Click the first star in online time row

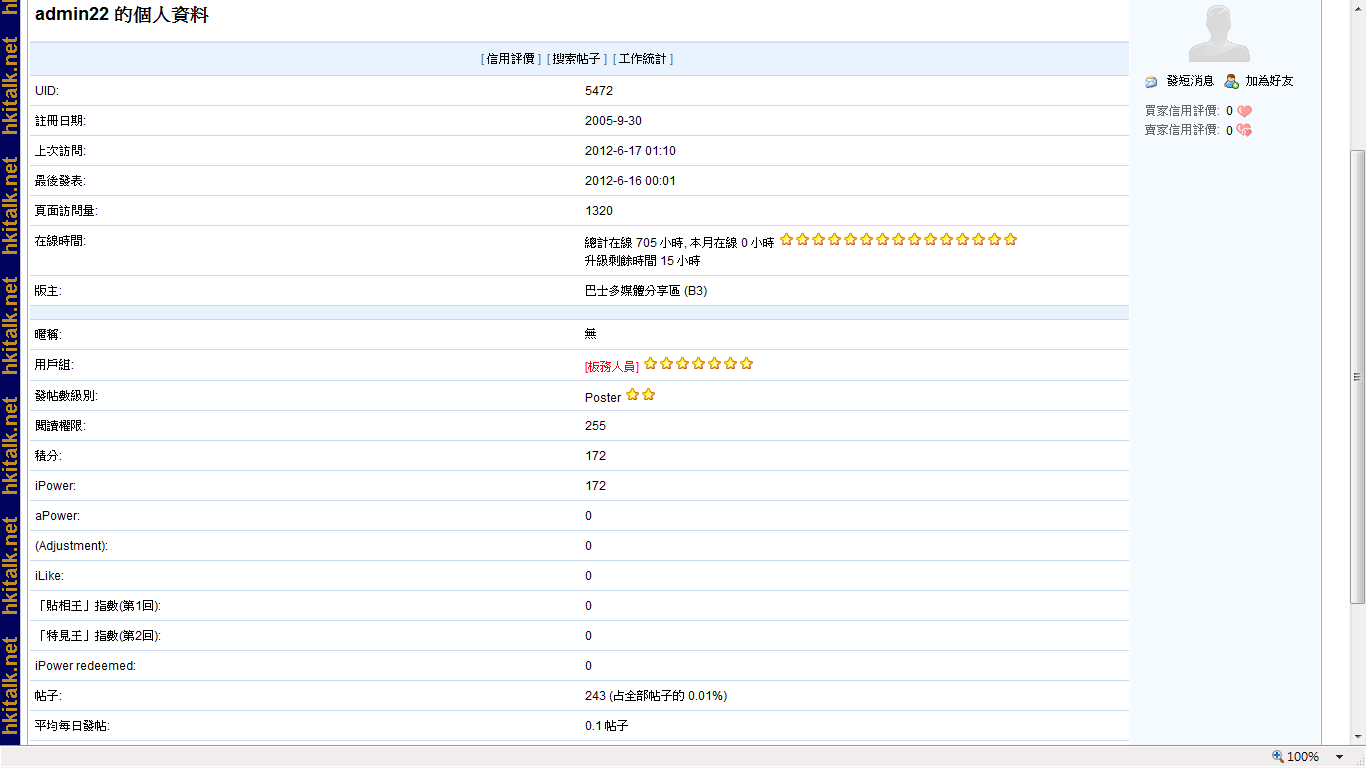(x=786, y=239)
